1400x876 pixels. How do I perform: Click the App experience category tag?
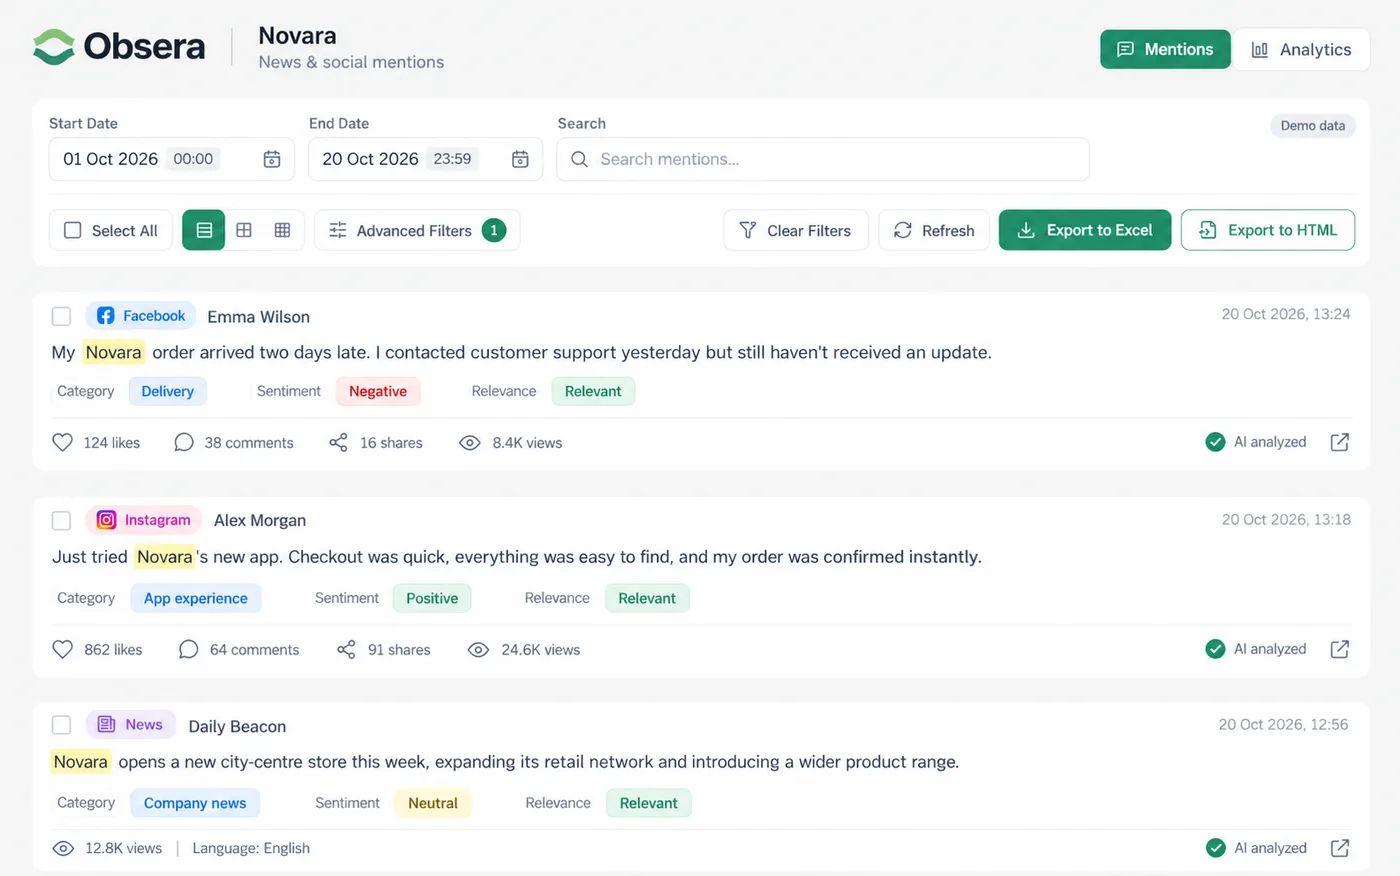(x=196, y=598)
